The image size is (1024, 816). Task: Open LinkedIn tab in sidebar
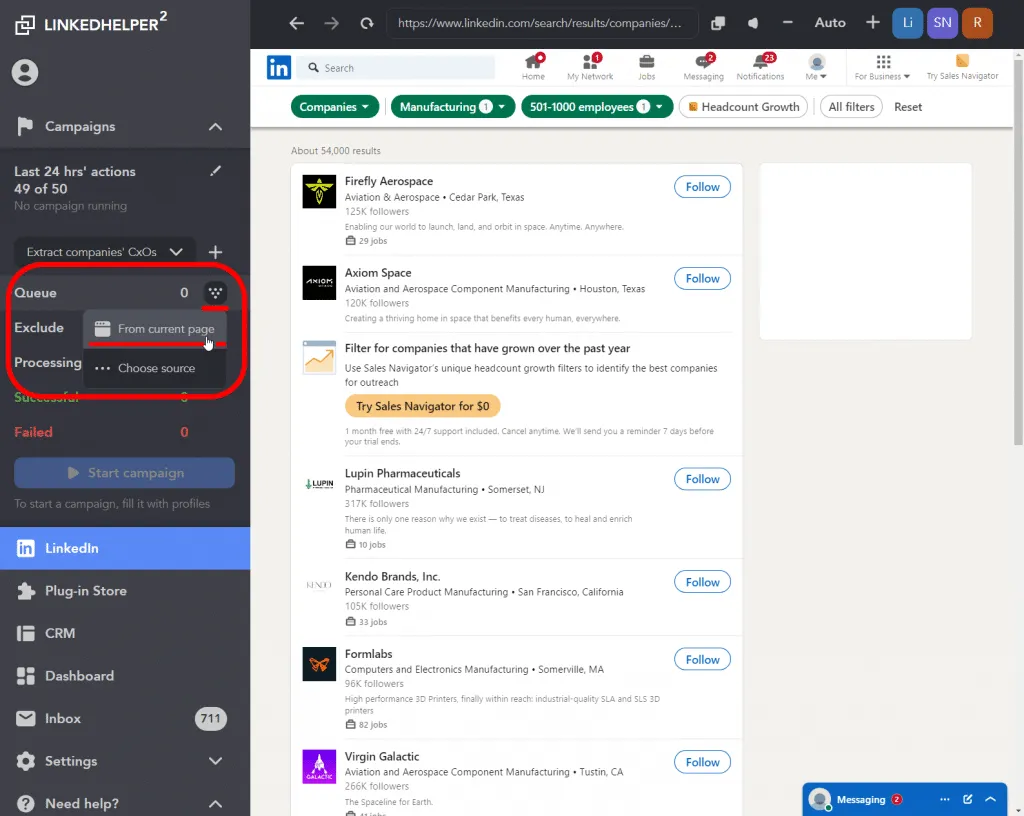click(x=125, y=548)
